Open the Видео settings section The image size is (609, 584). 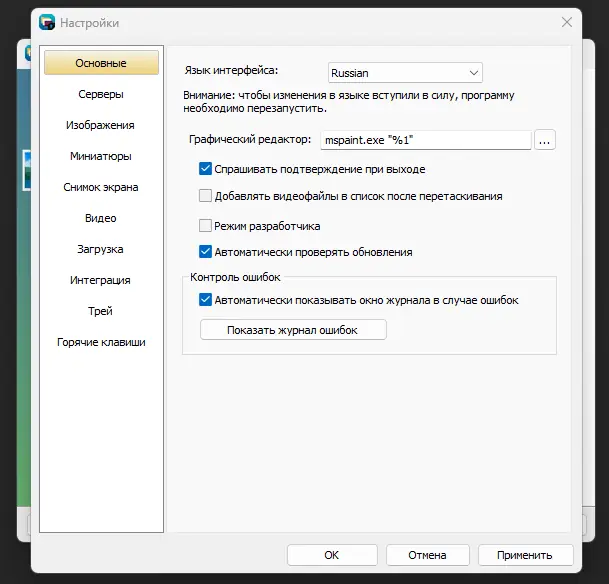pyautogui.click(x=101, y=218)
